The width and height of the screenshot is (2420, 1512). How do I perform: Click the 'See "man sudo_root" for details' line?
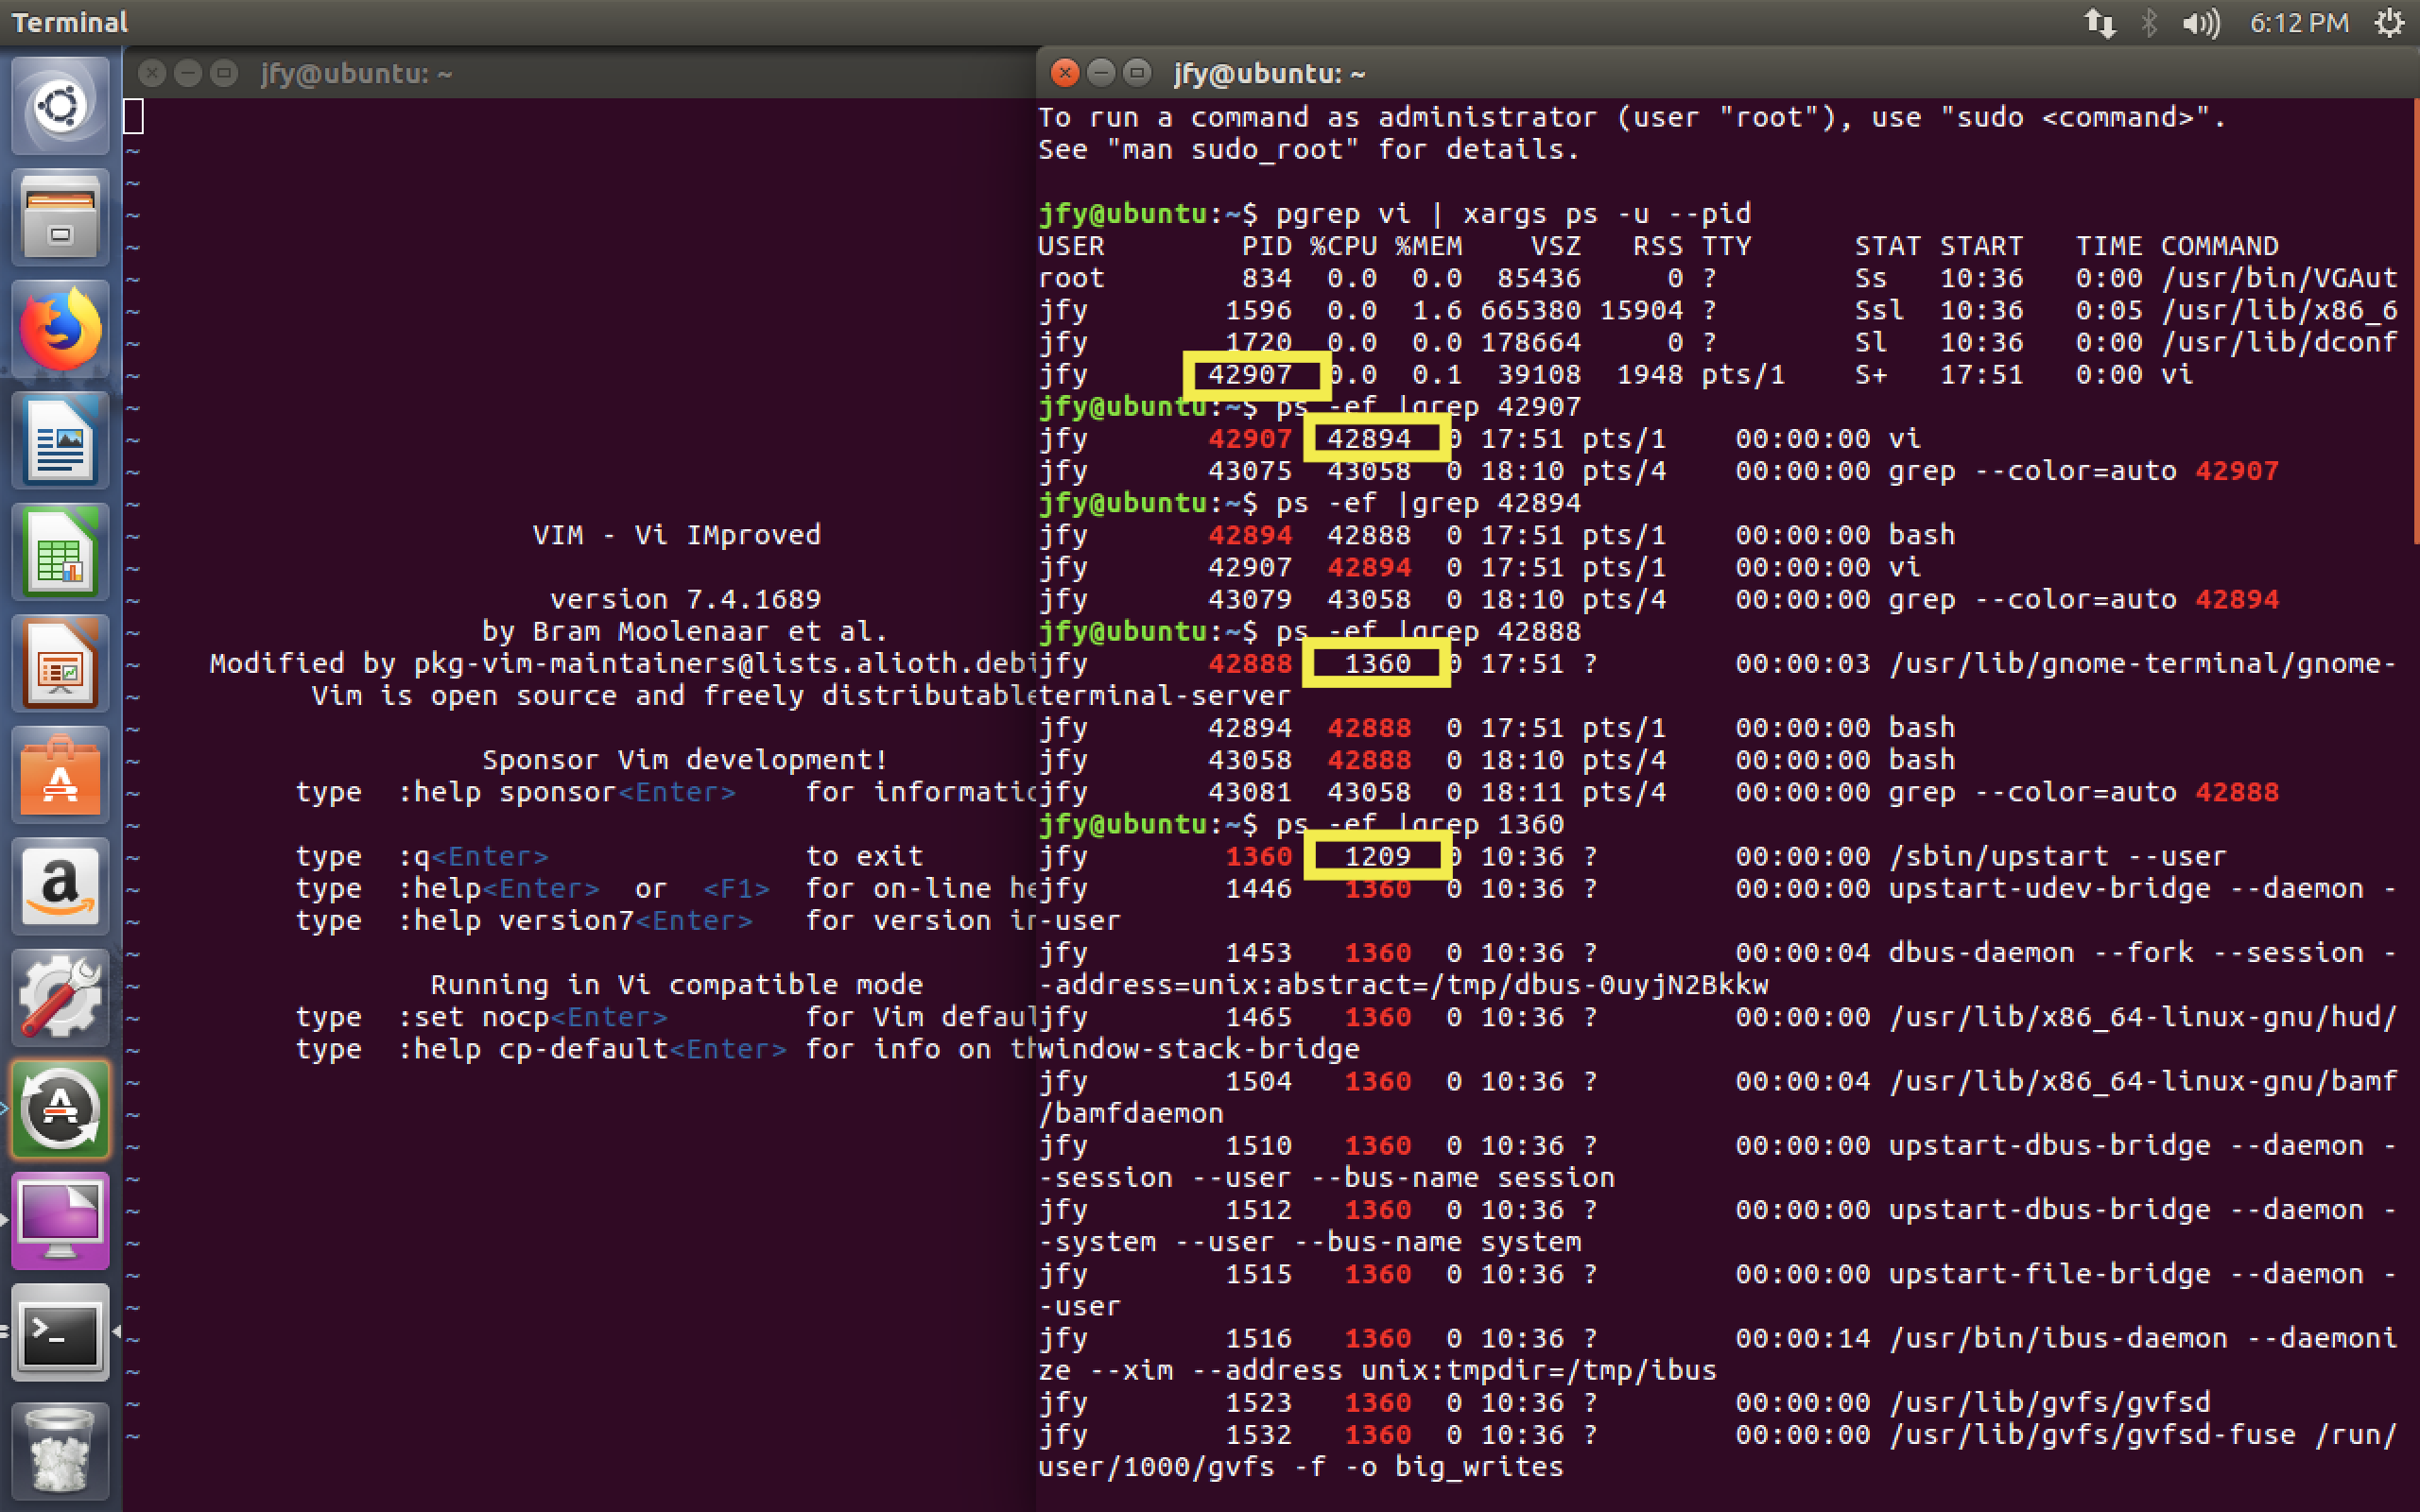click(x=1309, y=150)
